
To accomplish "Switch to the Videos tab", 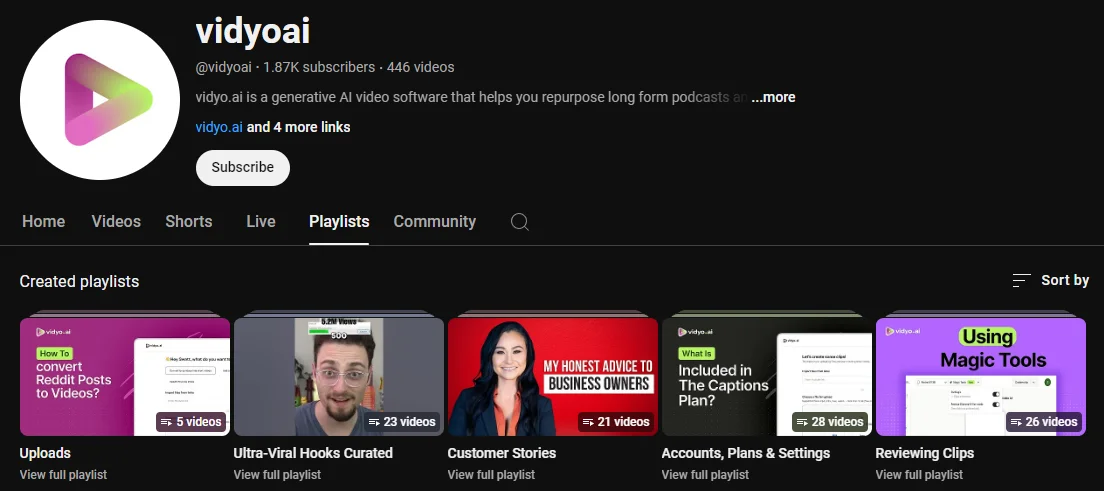I will (x=116, y=221).
